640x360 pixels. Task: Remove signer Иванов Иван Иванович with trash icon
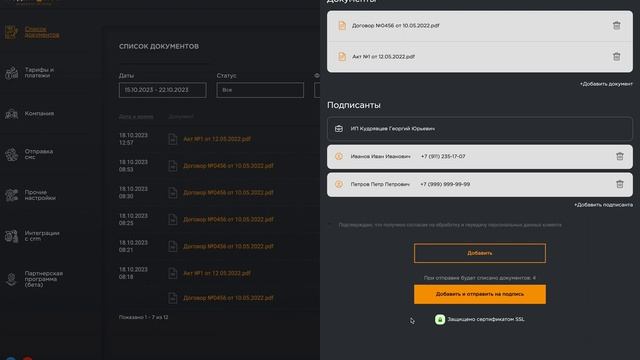620,156
